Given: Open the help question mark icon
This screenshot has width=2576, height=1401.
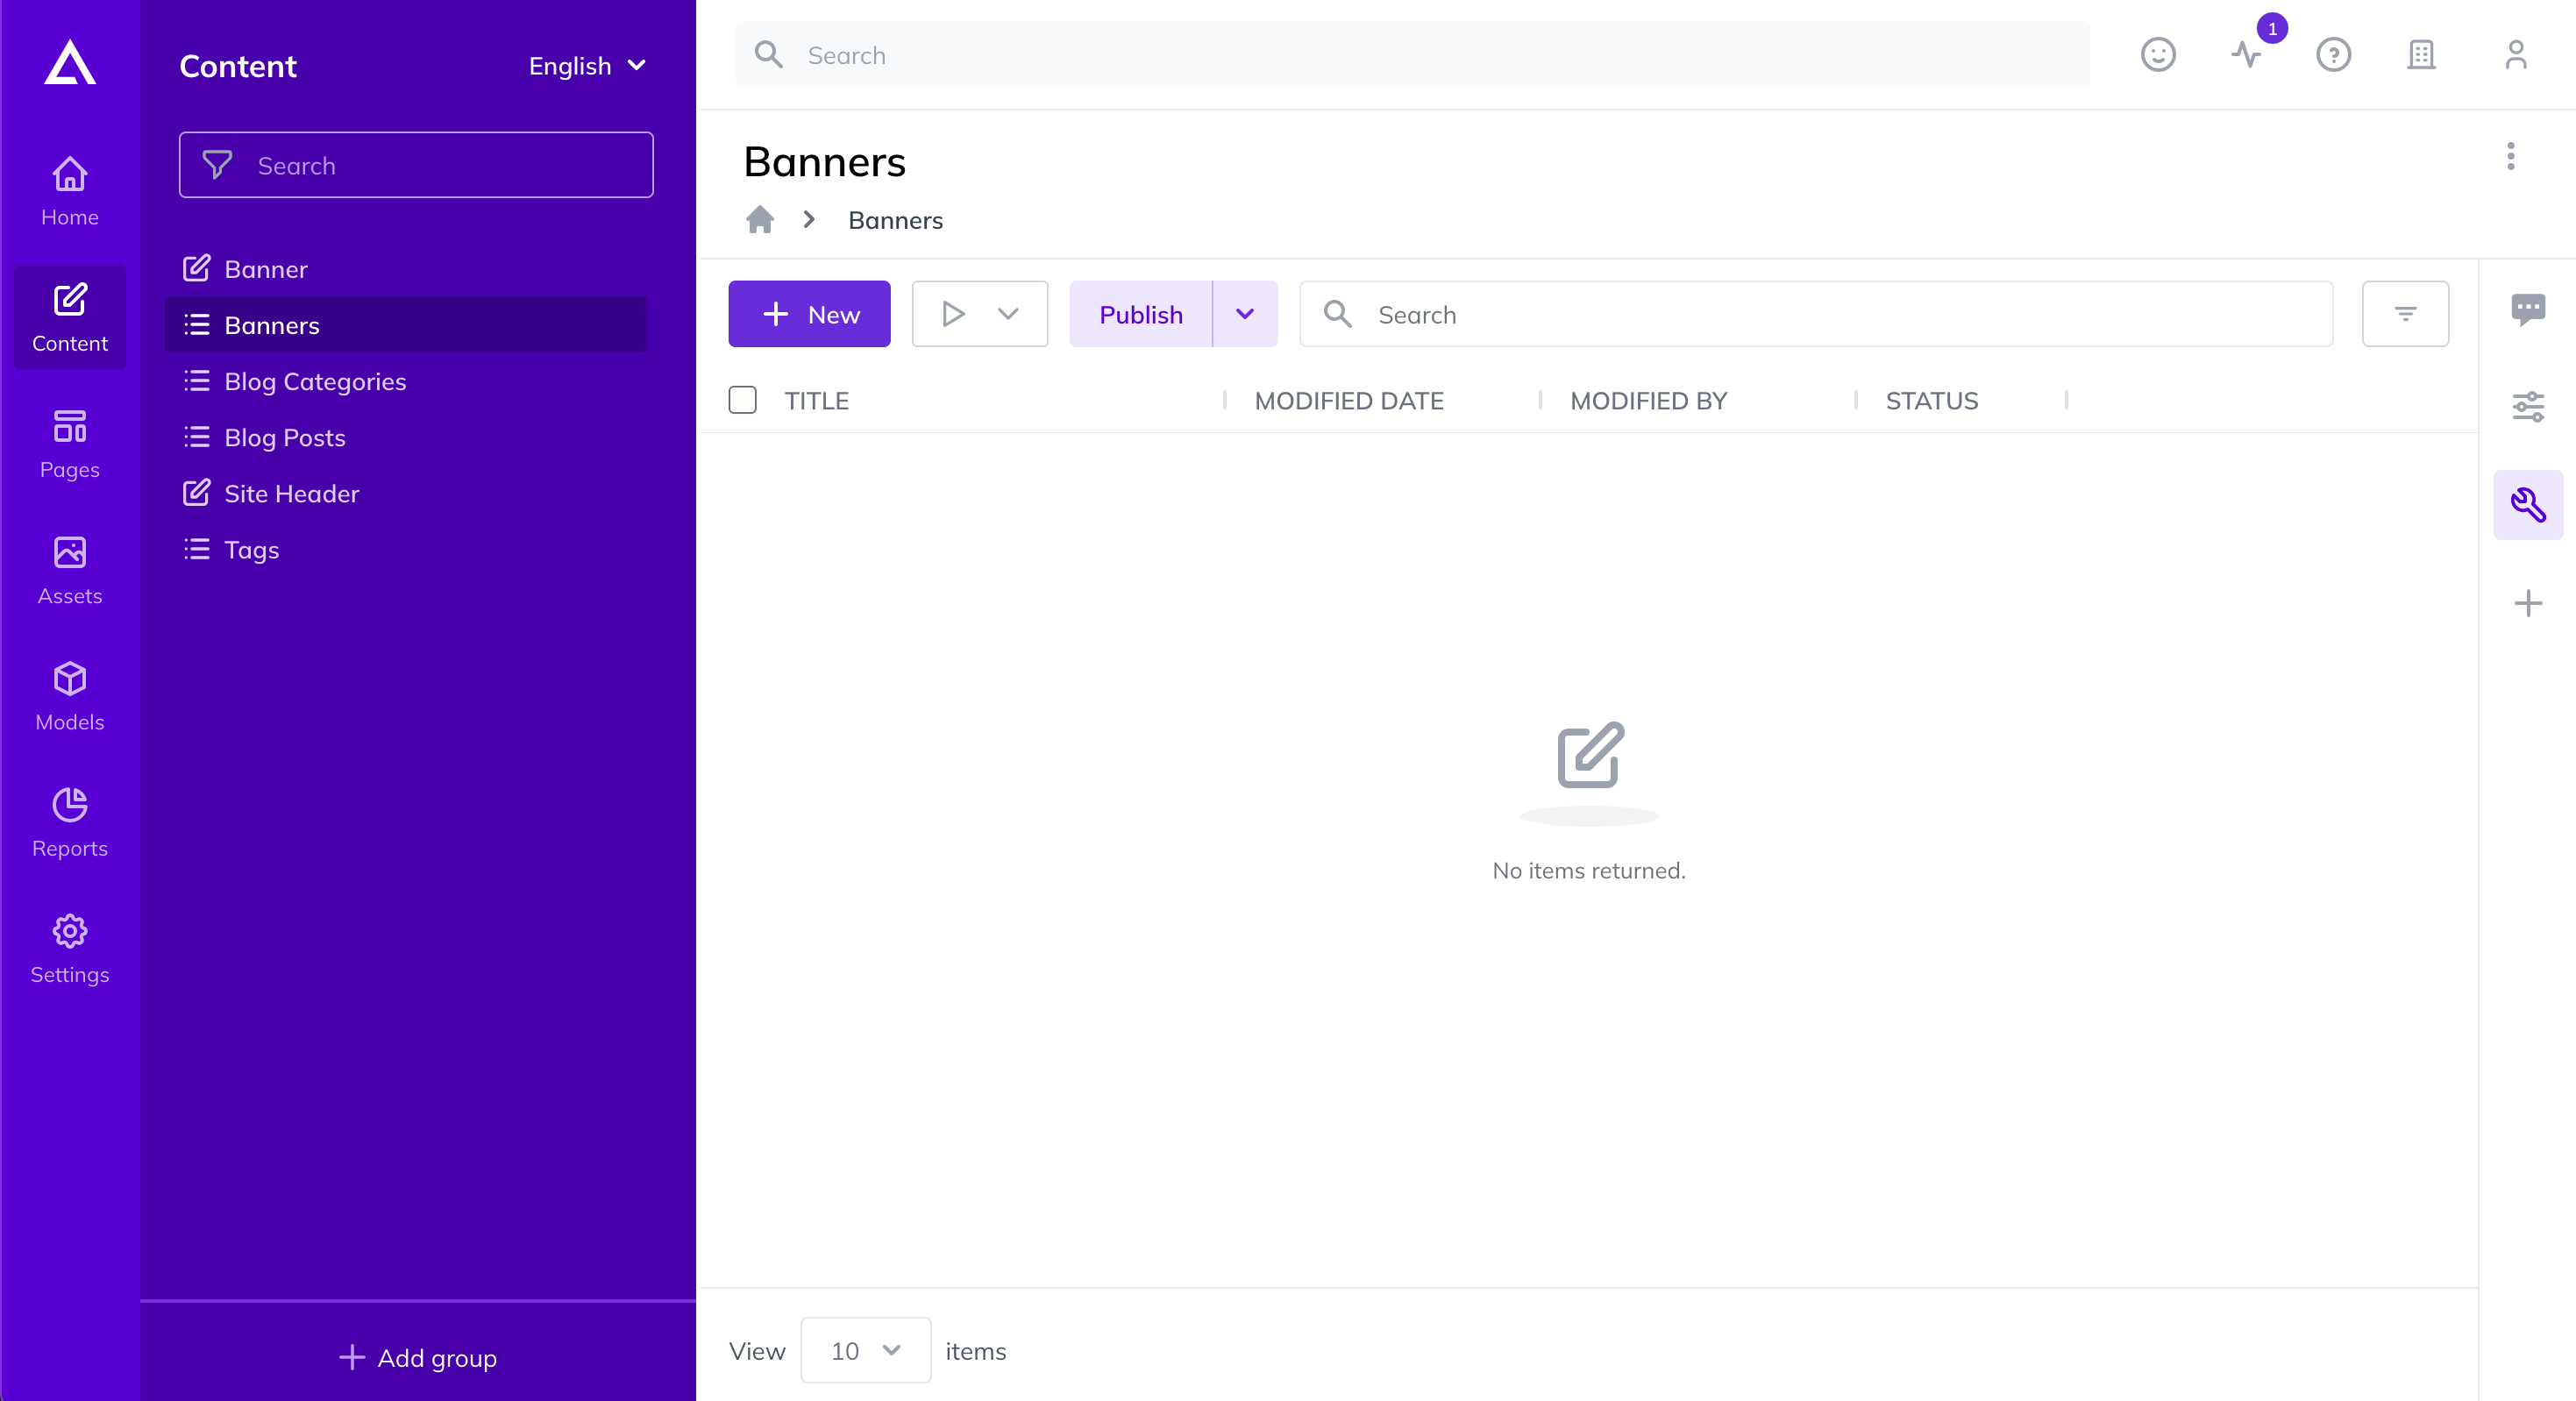Looking at the screenshot, I should 2334,55.
